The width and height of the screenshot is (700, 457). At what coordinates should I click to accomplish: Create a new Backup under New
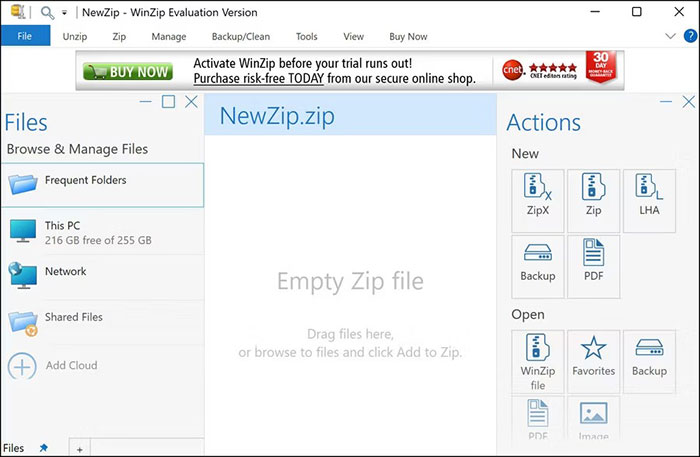(538, 266)
